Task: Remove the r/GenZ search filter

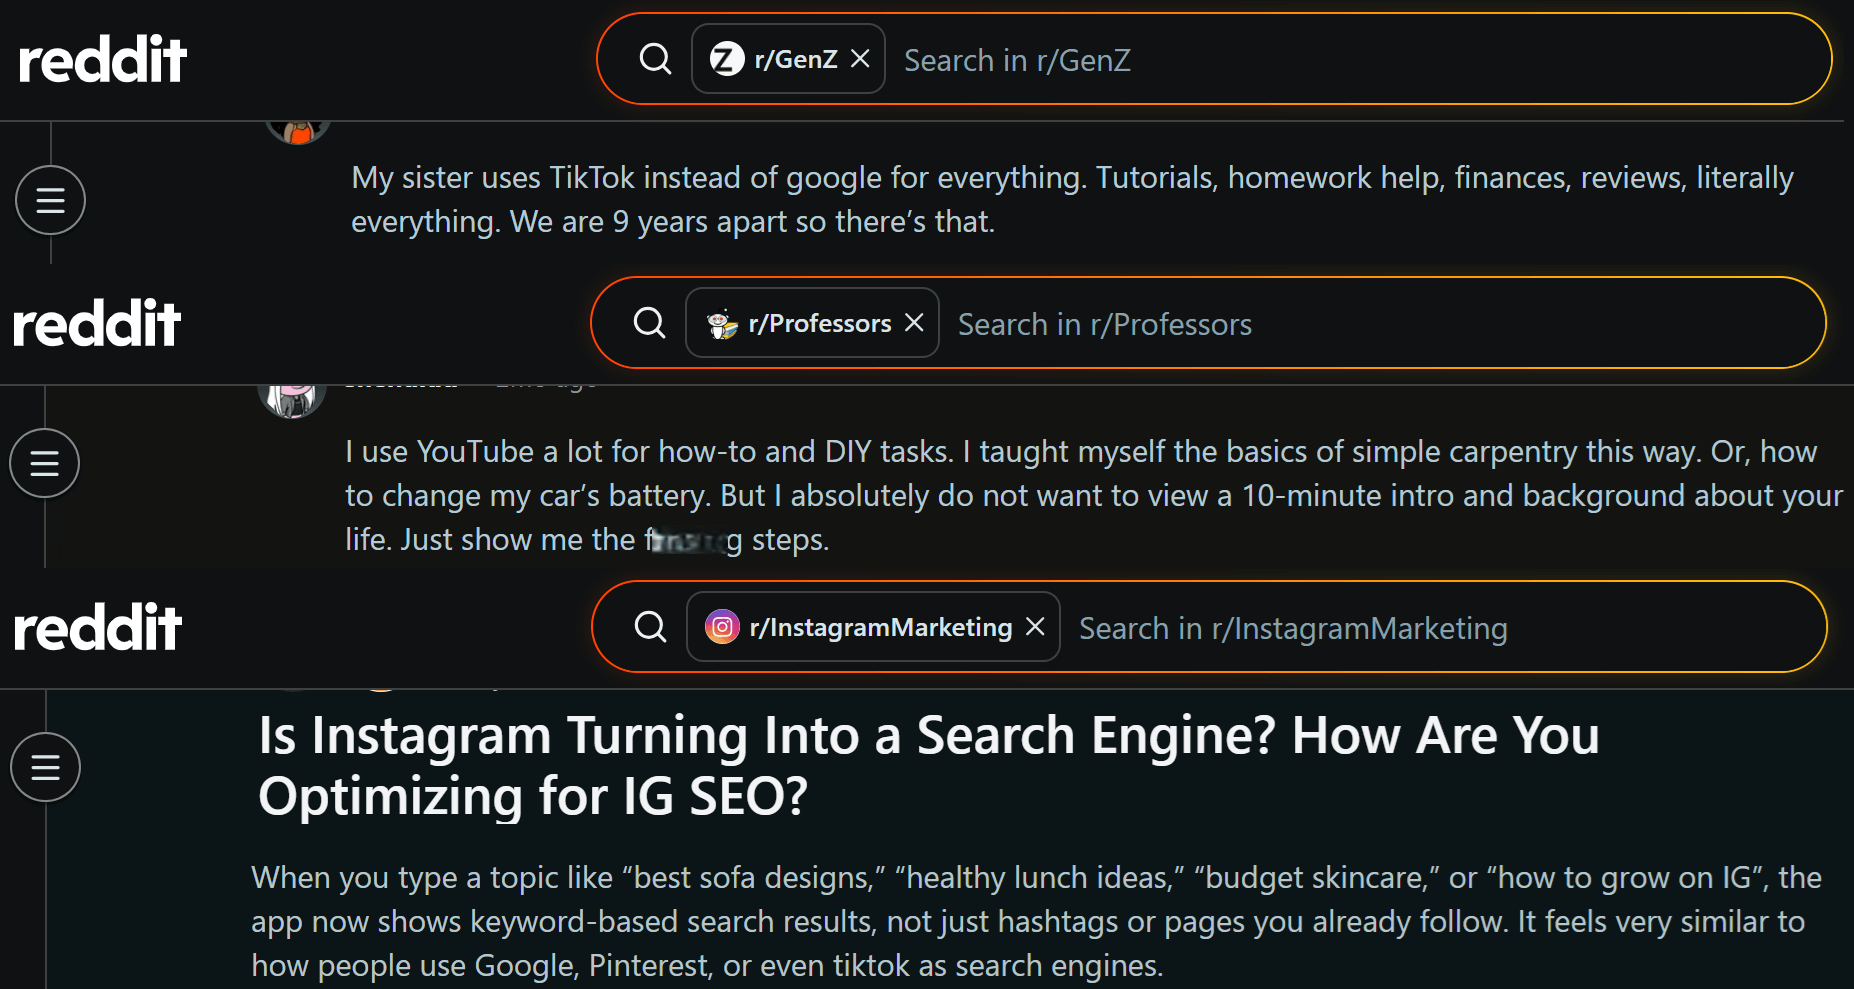Action: (860, 58)
